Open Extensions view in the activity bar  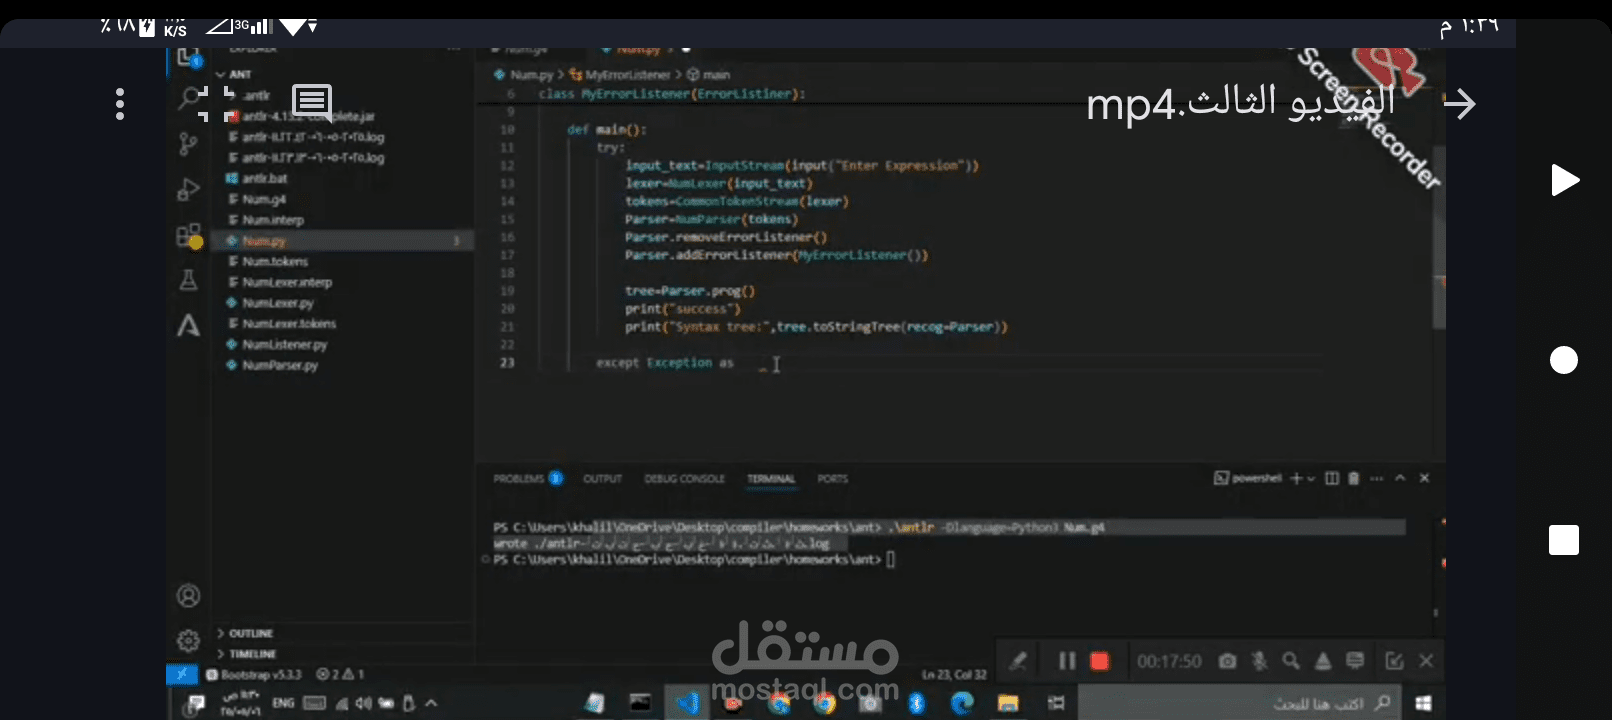pos(188,236)
